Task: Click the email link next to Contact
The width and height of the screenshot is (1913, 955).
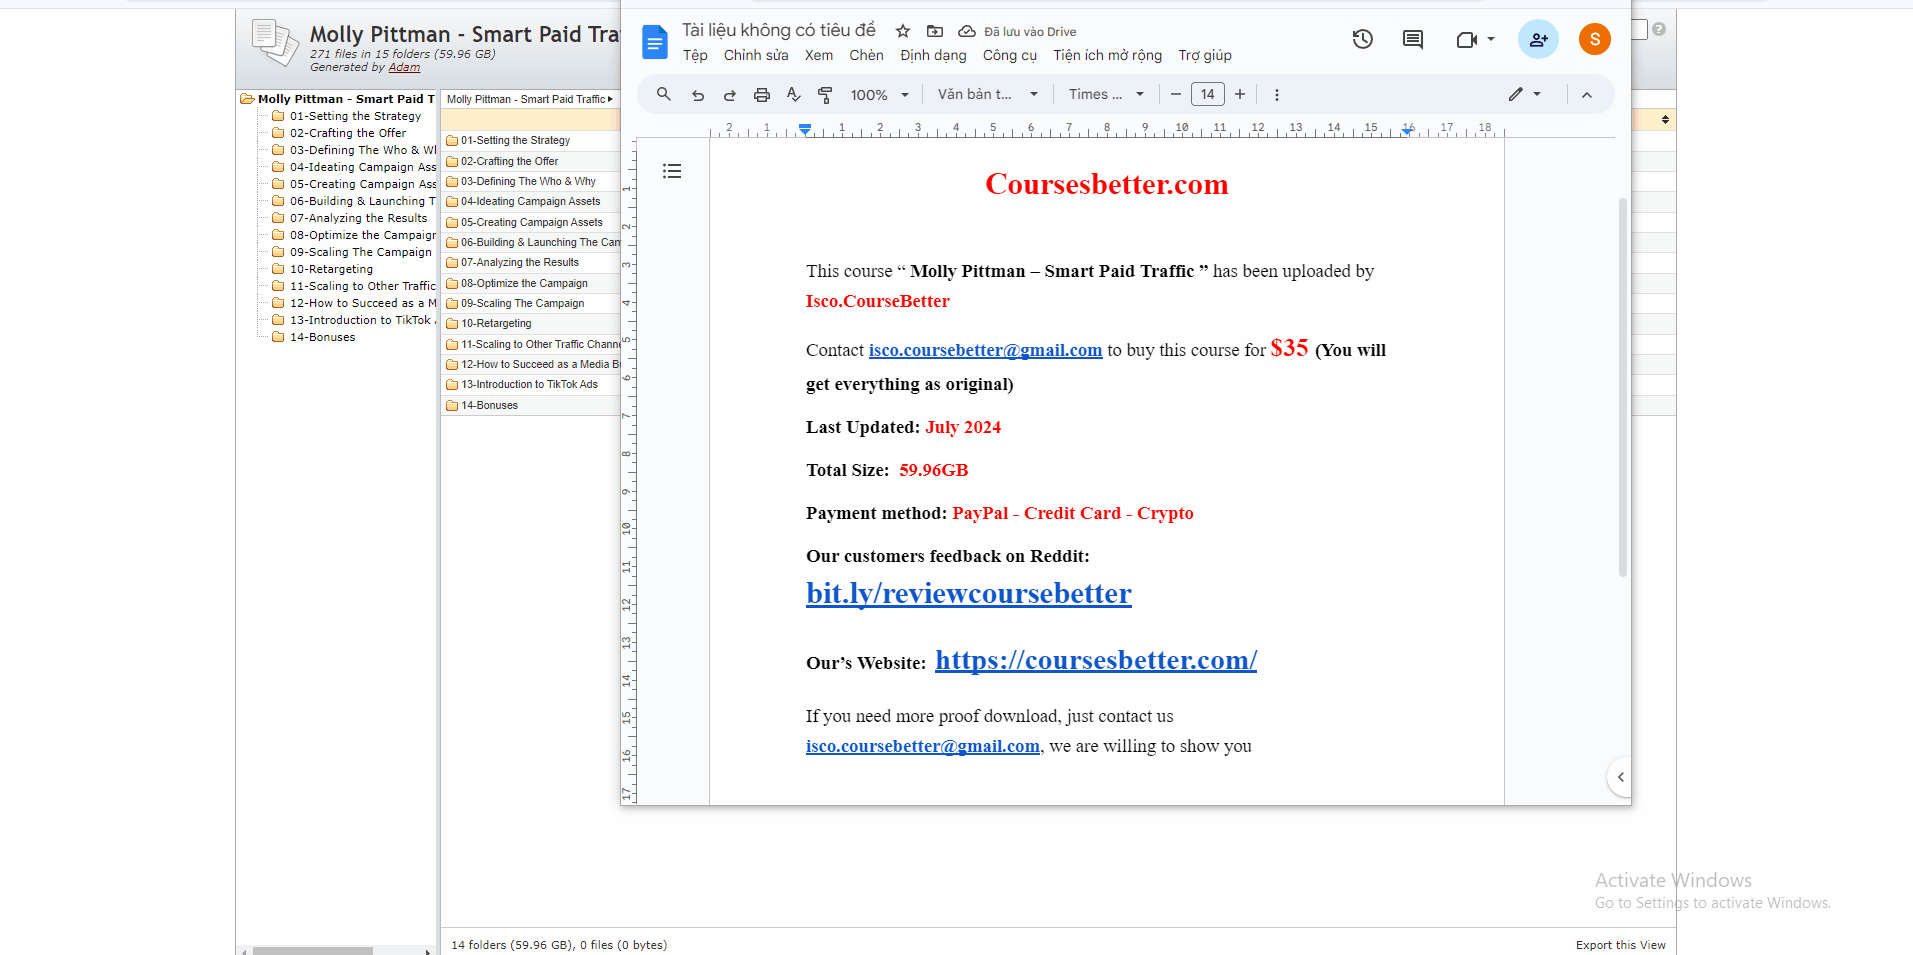Action: [985, 350]
